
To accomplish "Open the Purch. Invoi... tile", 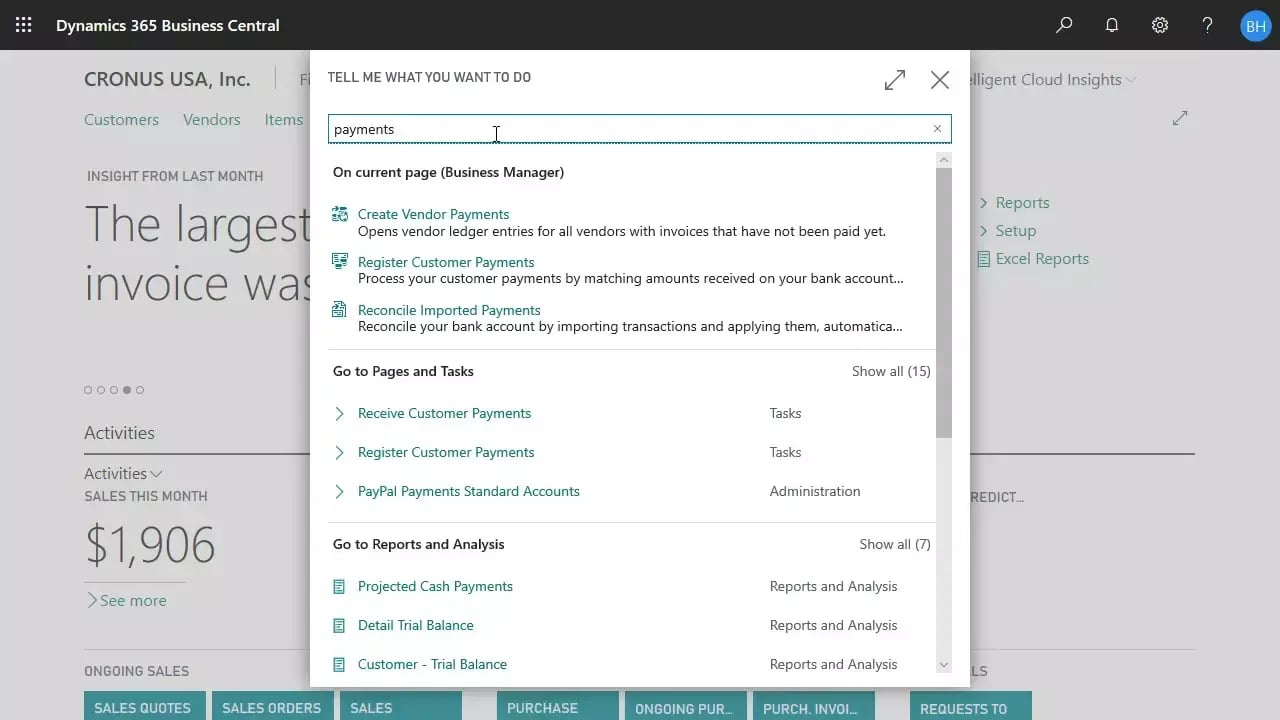I will pyautogui.click(x=814, y=706).
